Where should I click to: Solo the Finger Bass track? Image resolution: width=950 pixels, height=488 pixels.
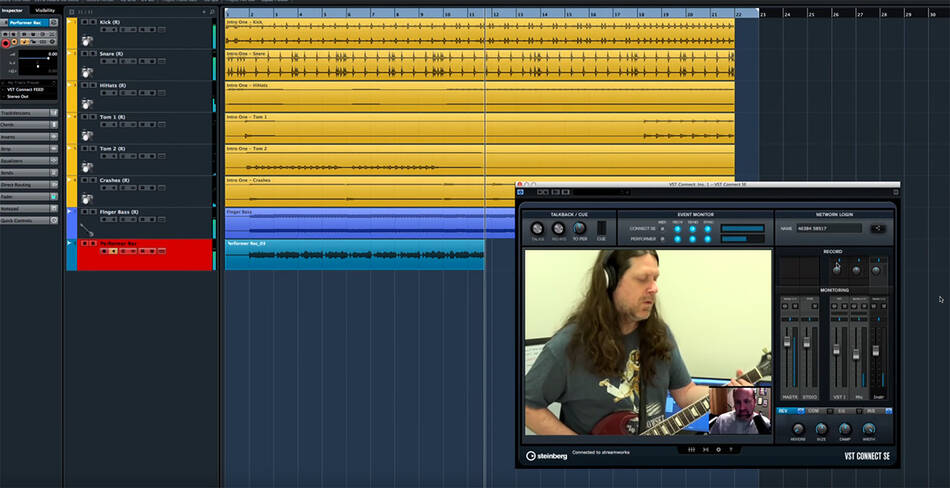(93, 212)
